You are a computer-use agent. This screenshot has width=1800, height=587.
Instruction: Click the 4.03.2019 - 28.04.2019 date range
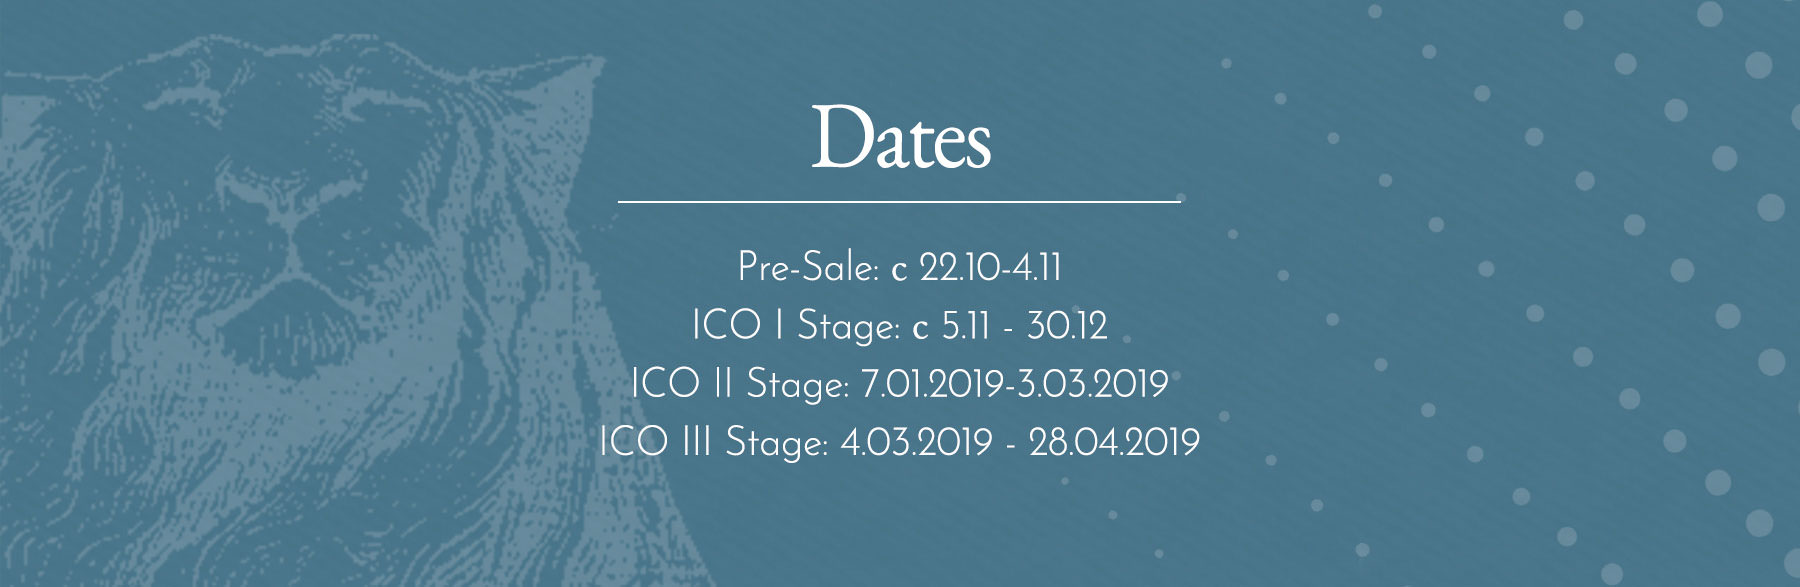pos(1020,442)
